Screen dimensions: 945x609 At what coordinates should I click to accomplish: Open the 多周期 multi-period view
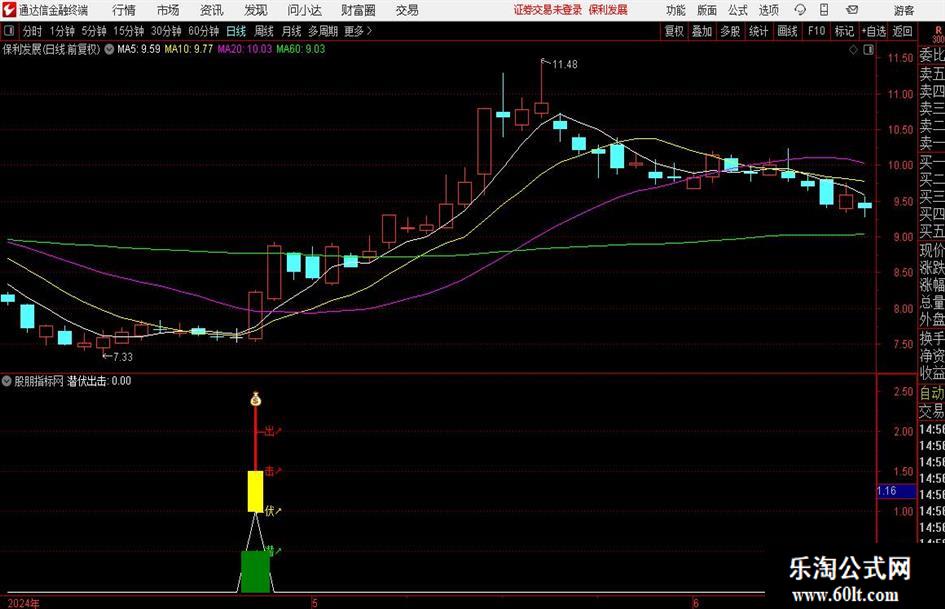click(323, 31)
